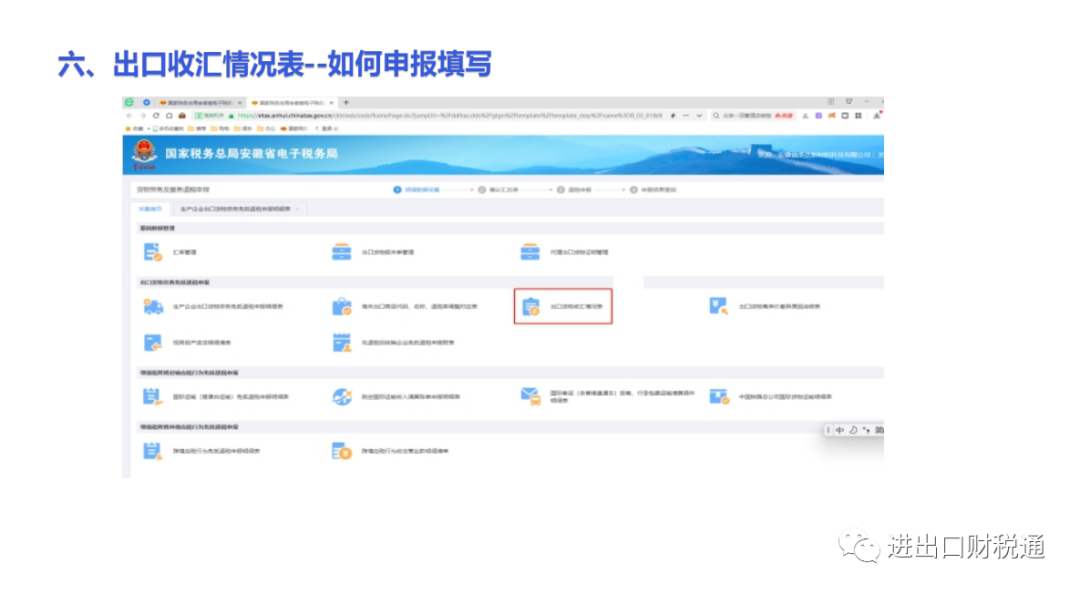Close the first browser tab
Screen dimensions: 1080x594
[x=240, y=103]
